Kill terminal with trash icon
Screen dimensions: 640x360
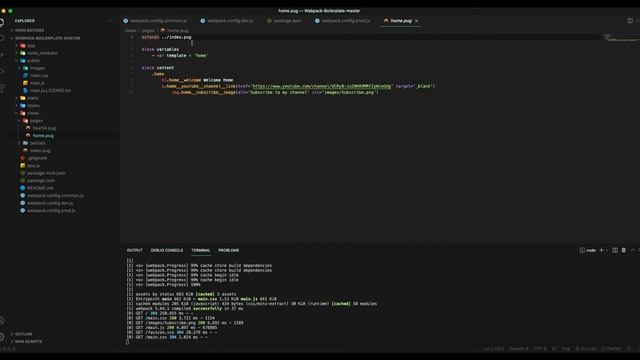click(624, 250)
